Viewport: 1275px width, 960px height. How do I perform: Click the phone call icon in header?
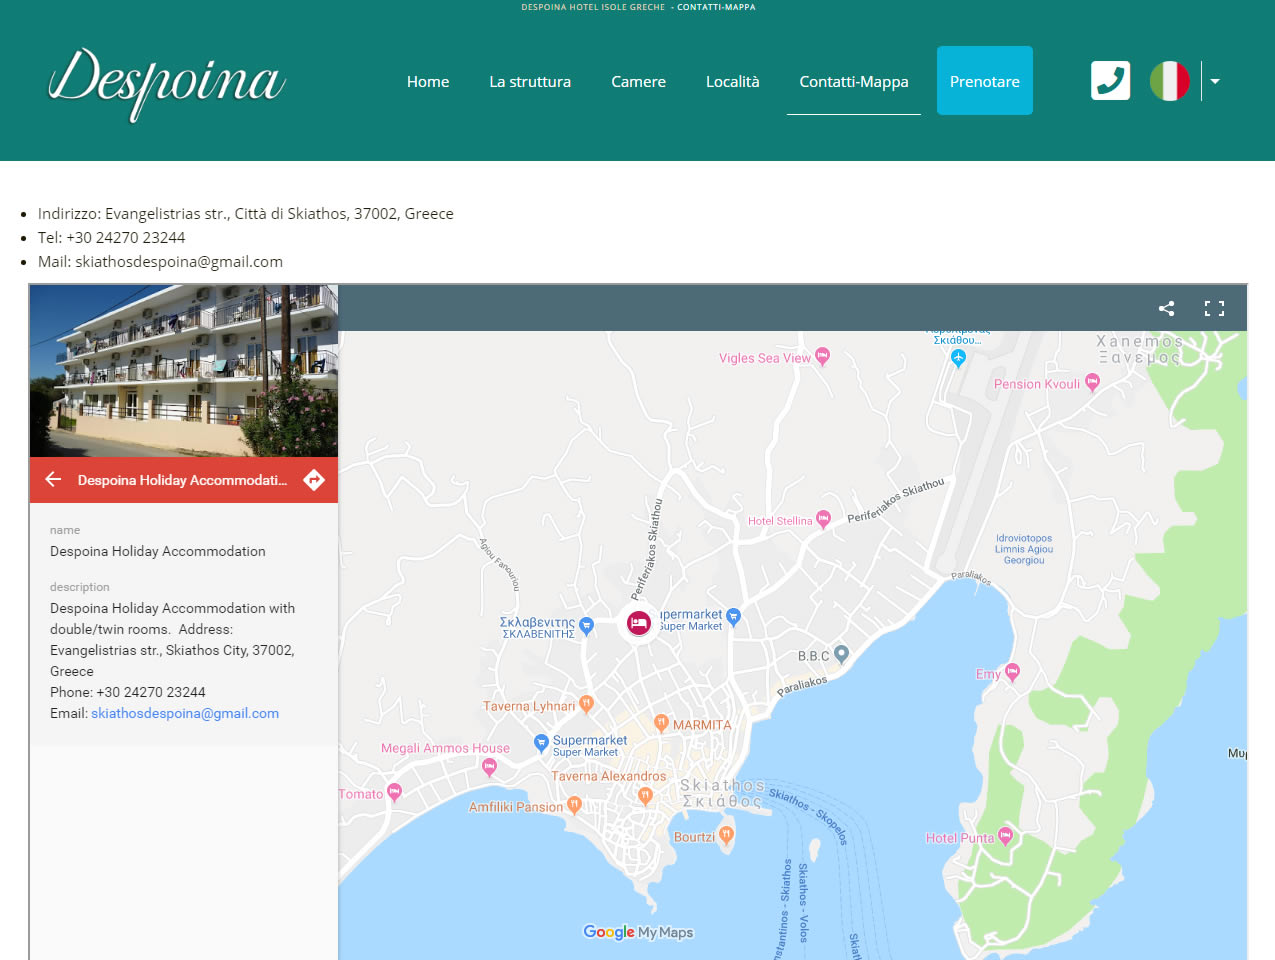pos(1110,81)
